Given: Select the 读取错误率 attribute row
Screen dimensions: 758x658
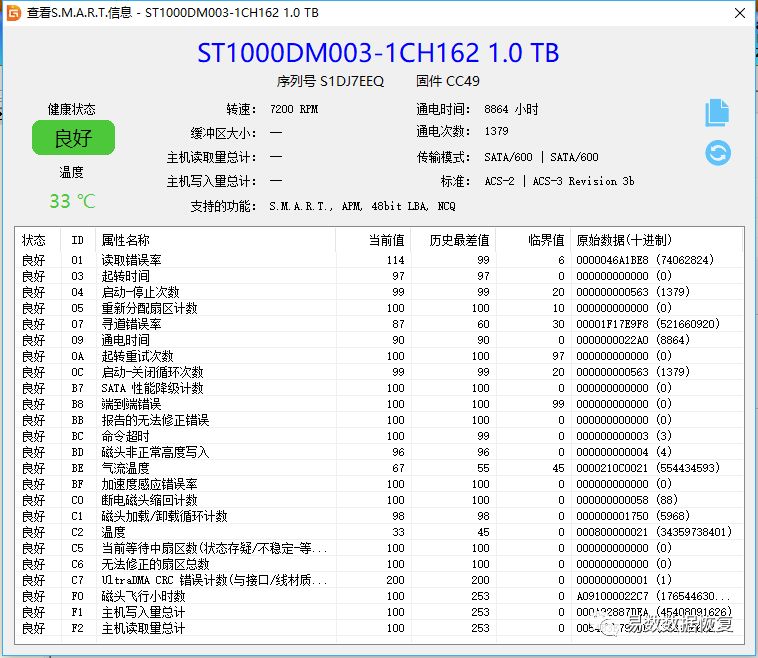Looking at the screenshot, I should coord(379,260).
